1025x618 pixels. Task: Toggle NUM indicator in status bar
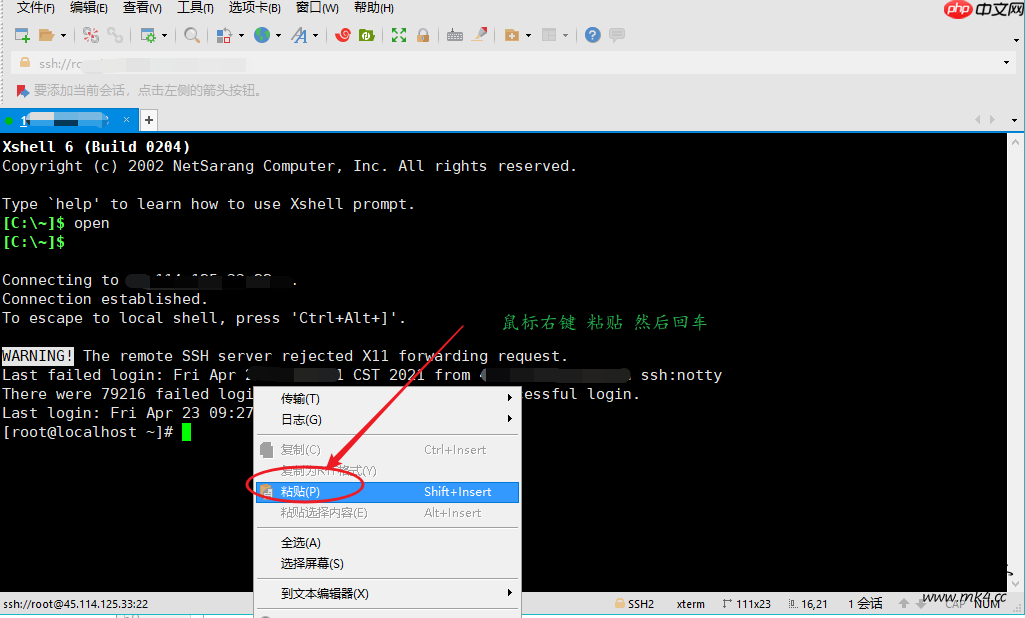click(986, 603)
